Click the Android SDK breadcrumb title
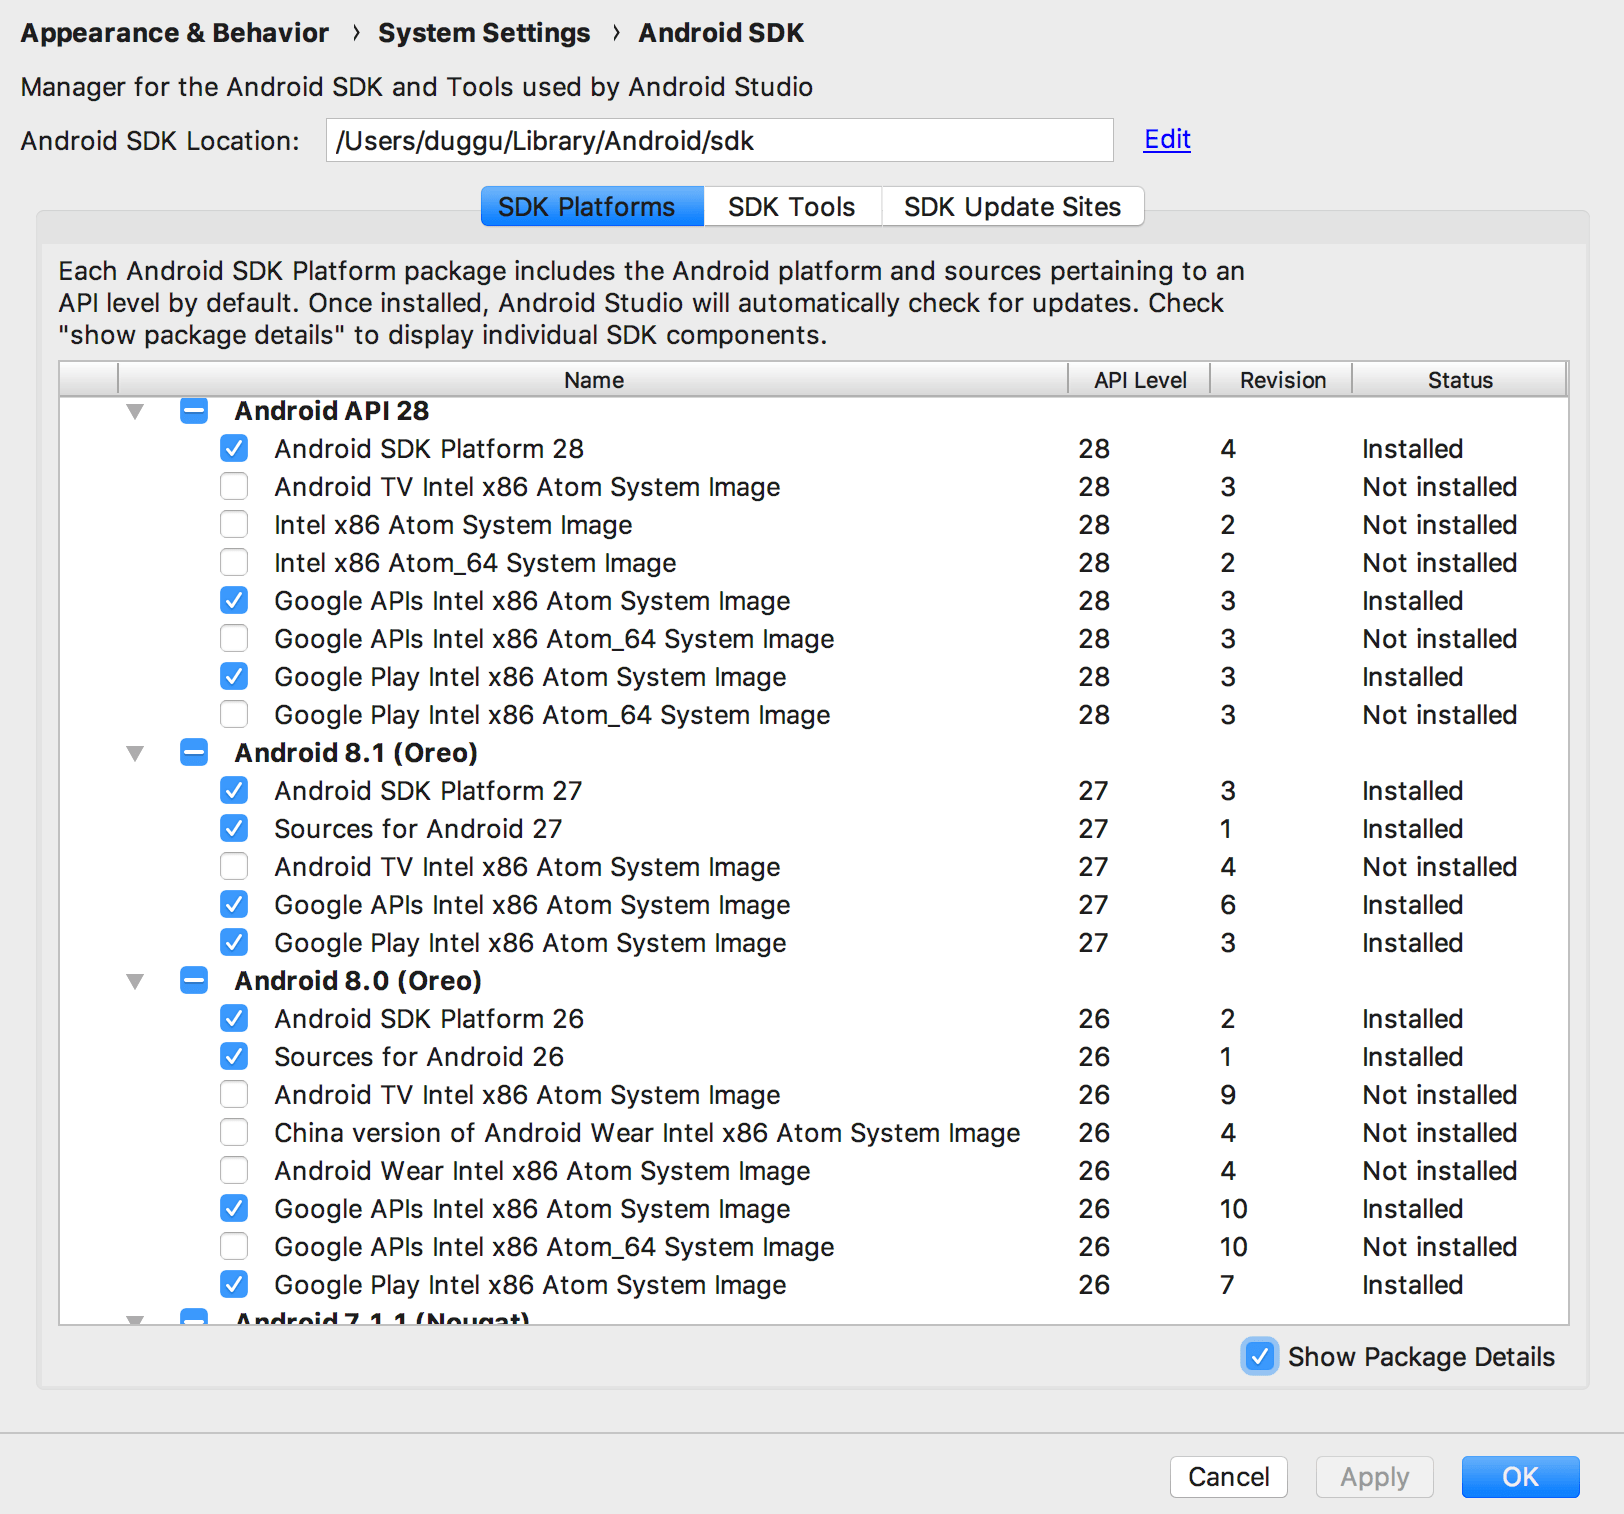This screenshot has height=1514, width=1624. (x=721, y=33)
